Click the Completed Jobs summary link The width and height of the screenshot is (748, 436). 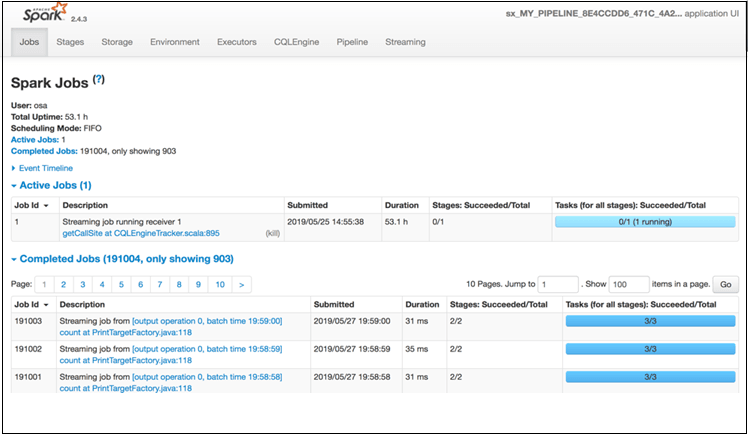[x=44, y=151]
